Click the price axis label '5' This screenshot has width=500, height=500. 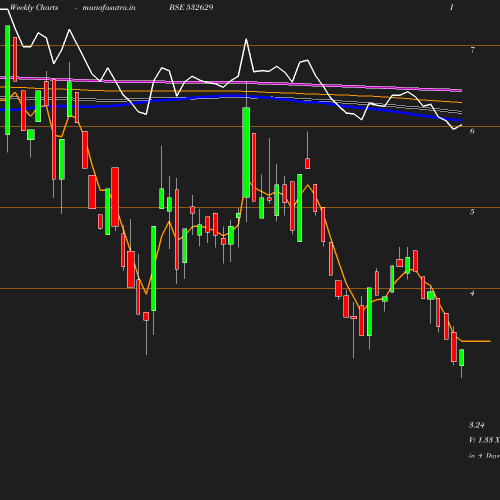tap(472, 212)
